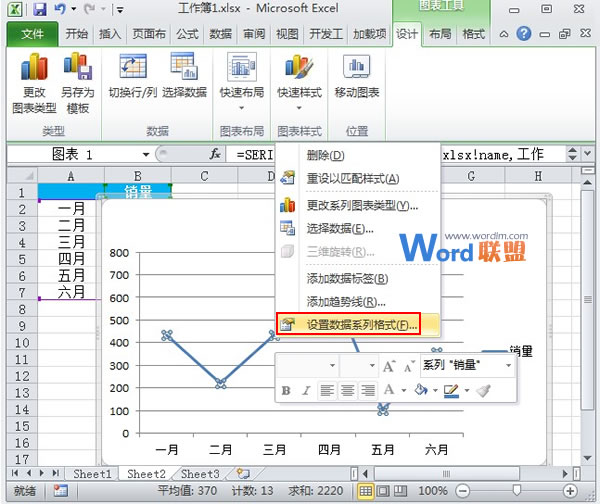Switch to Insert (插入) ribbon tab
Viewport: 600px width, 504px height.
coord(109,34)
